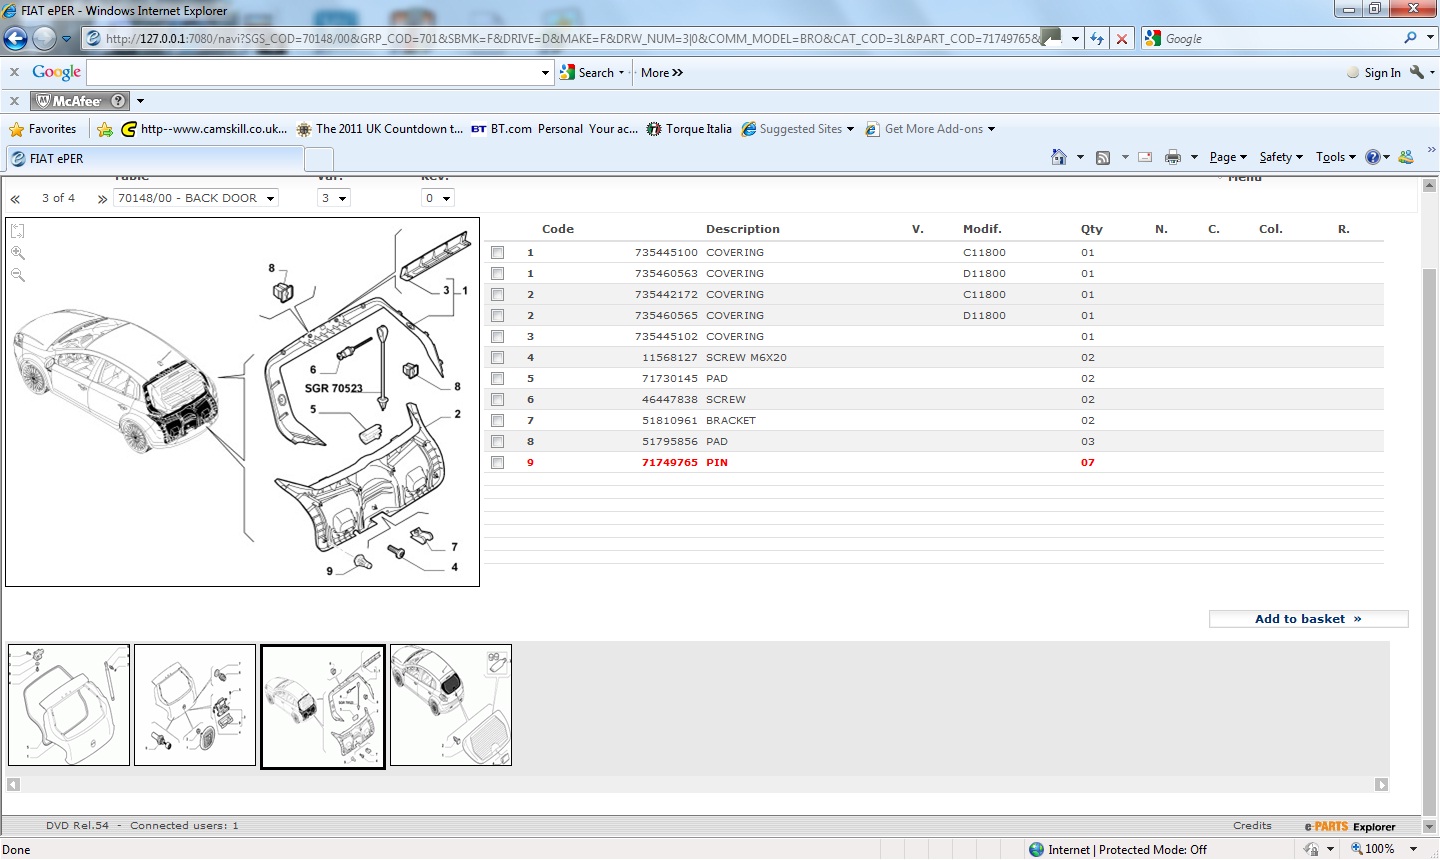Screen dimensions: 1440x860
Task: Tick checkbox for part 71749765 PIN
Action: click(x=498, y=463)
